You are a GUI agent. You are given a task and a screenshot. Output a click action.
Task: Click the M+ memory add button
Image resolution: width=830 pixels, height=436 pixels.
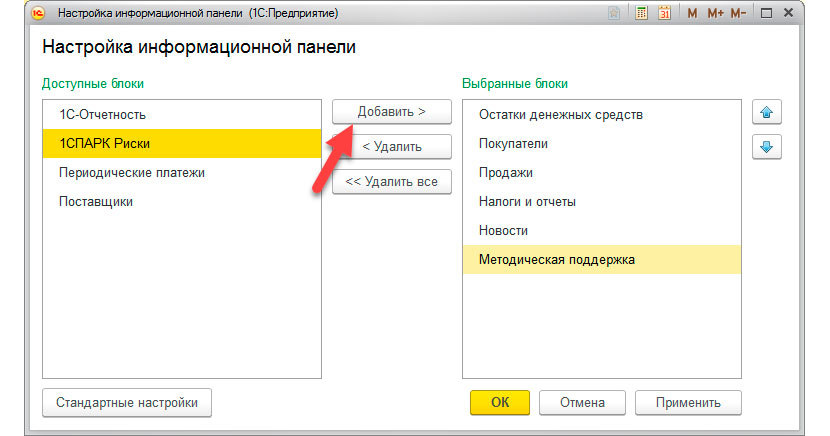coord(715,14)
